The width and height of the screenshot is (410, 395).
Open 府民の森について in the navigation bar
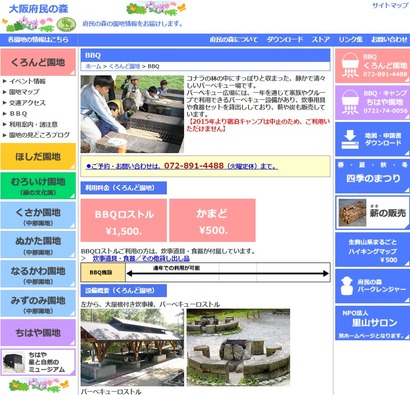233,39
